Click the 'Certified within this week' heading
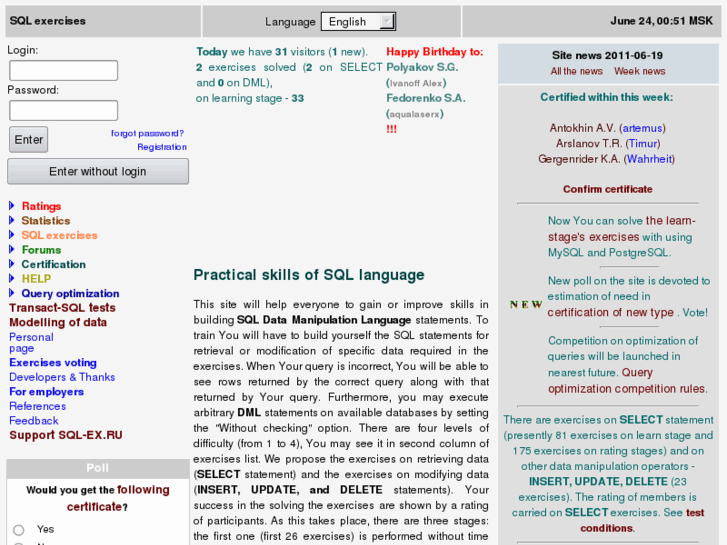This screenshot has width=727, height=545. point(607,97)
